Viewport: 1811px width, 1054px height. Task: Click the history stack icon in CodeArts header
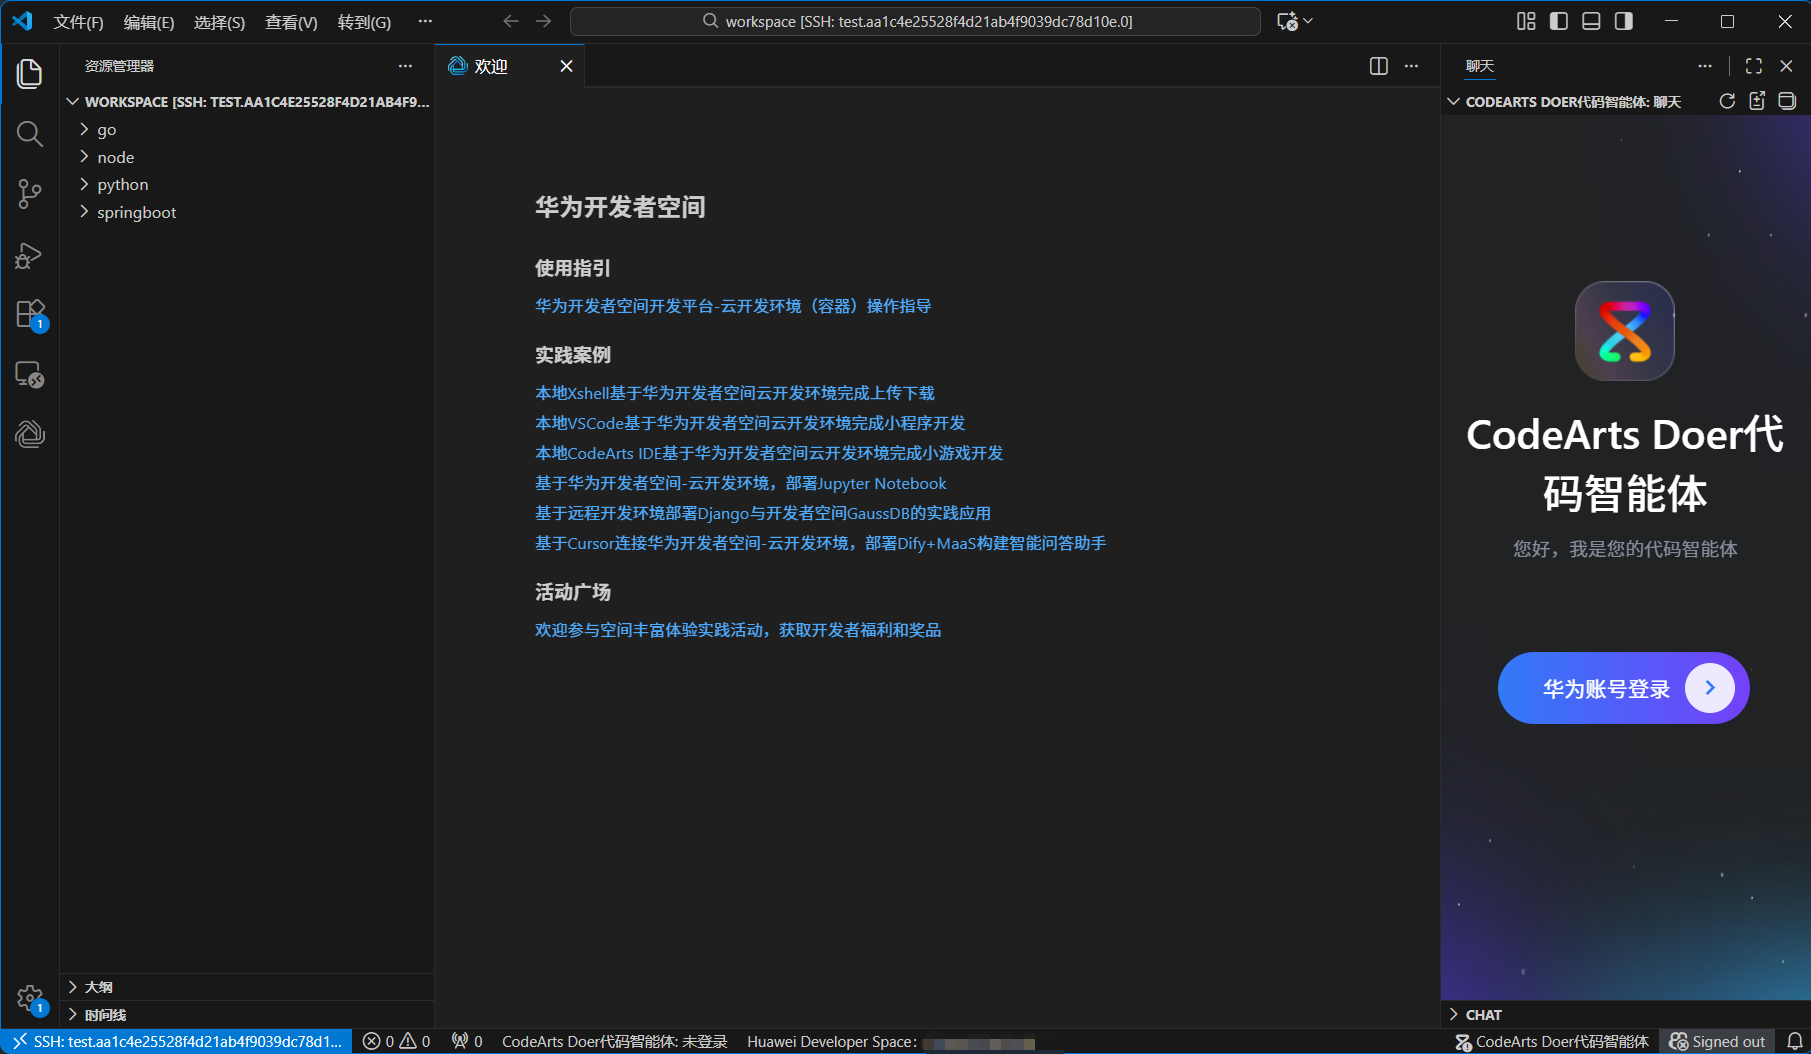(x=1787, y=101)
